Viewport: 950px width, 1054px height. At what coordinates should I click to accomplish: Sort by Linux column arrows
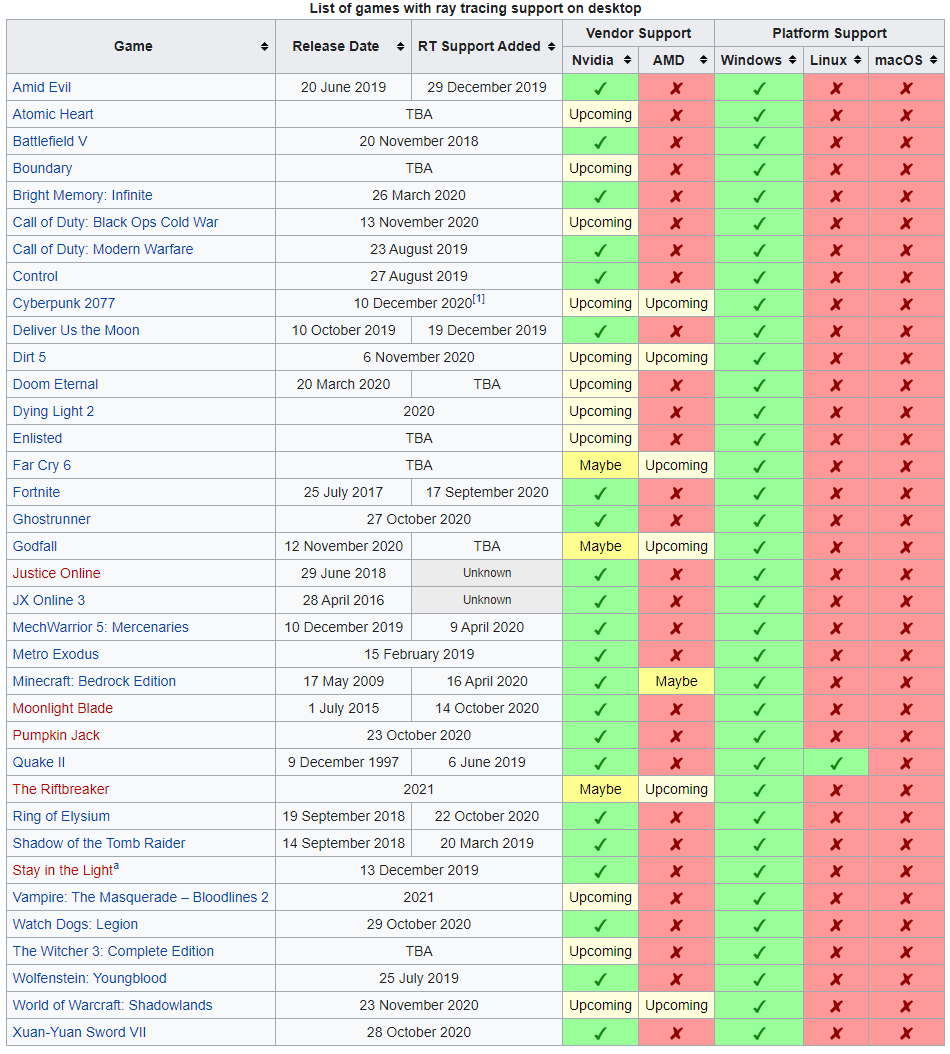pyautogui.click(x=857, y=60)
